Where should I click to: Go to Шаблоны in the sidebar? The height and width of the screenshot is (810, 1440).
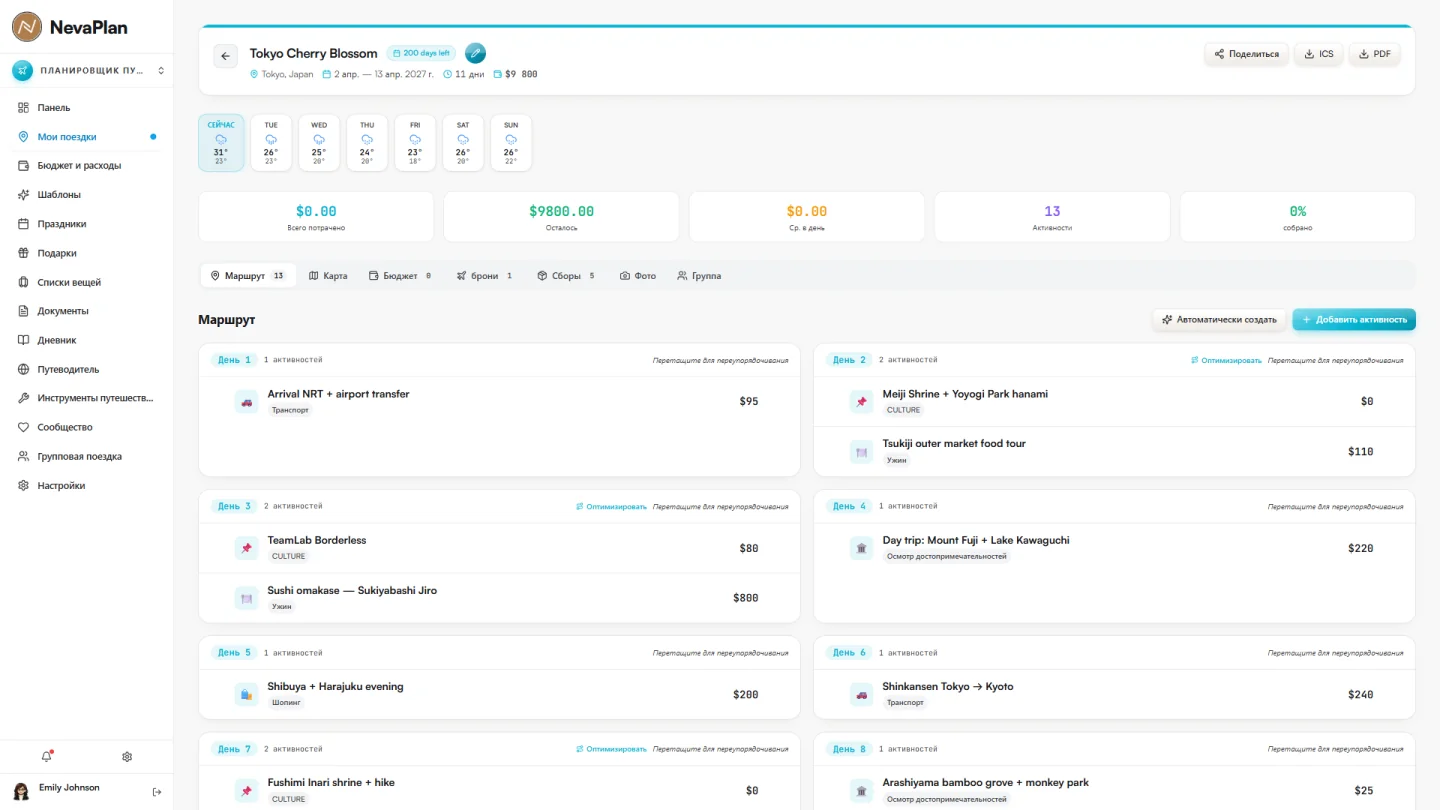pos(86,195)
